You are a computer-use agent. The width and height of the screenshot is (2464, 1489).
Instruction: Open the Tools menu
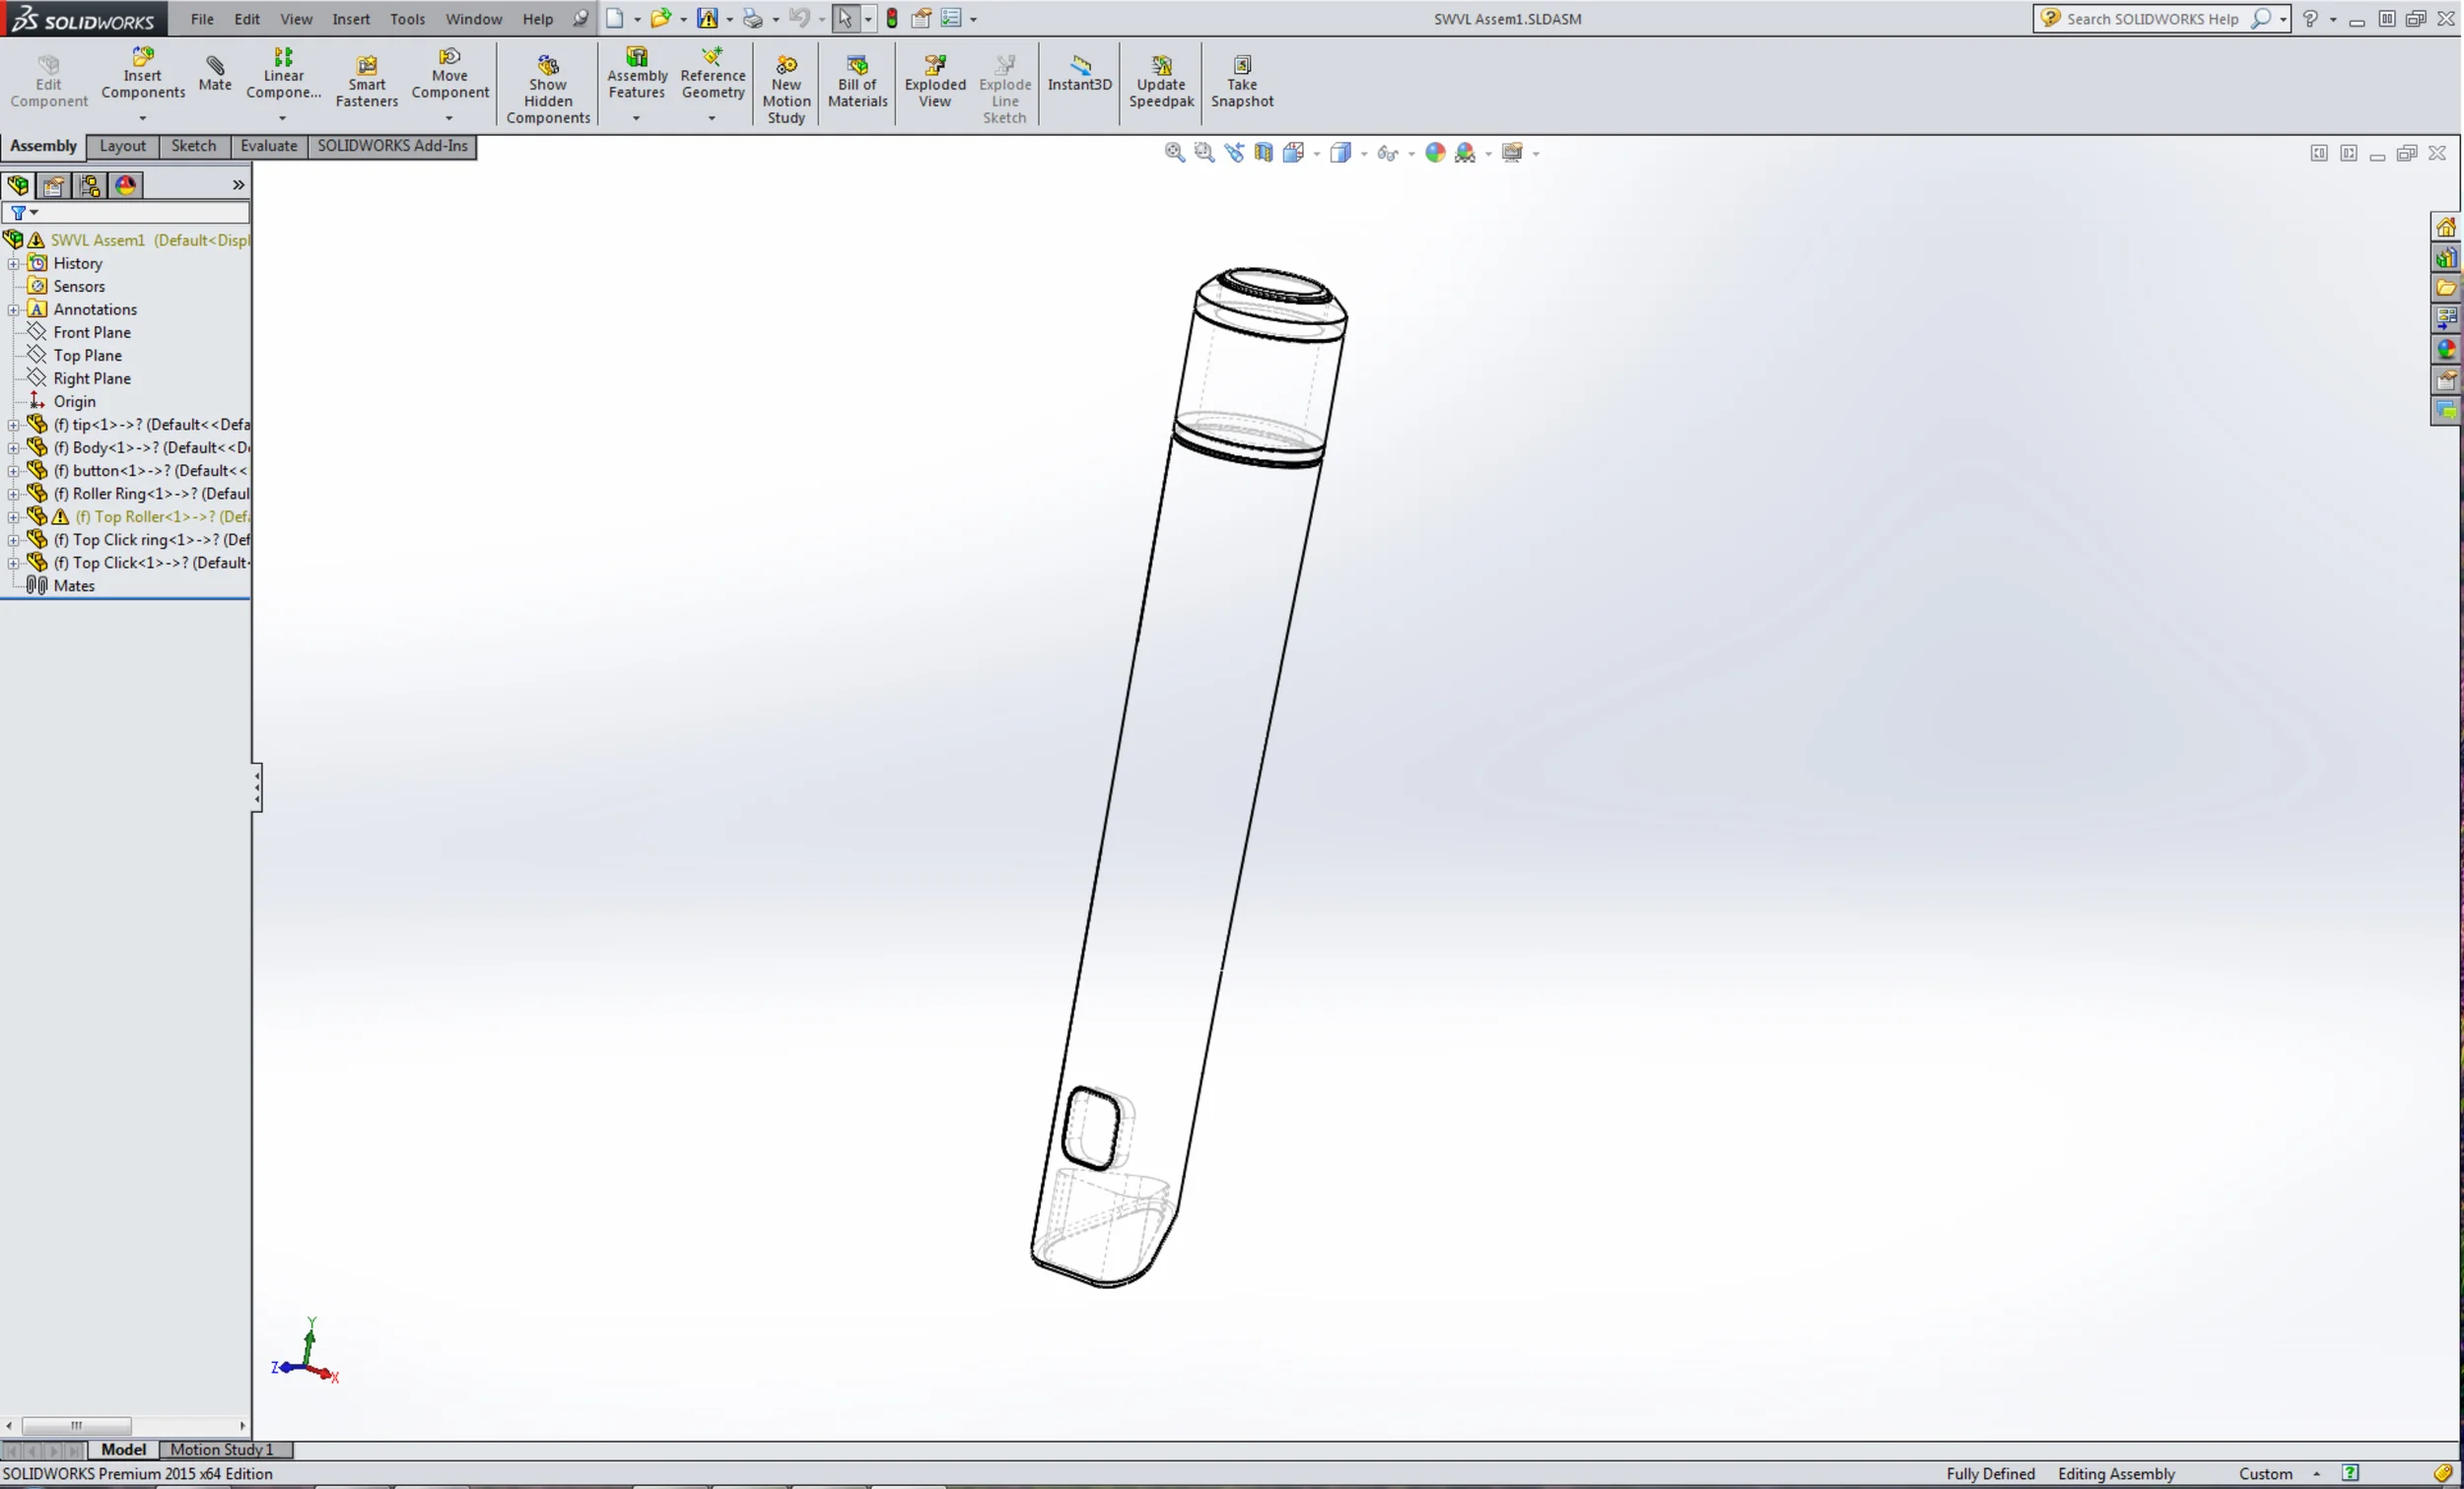tap(407, 19)
